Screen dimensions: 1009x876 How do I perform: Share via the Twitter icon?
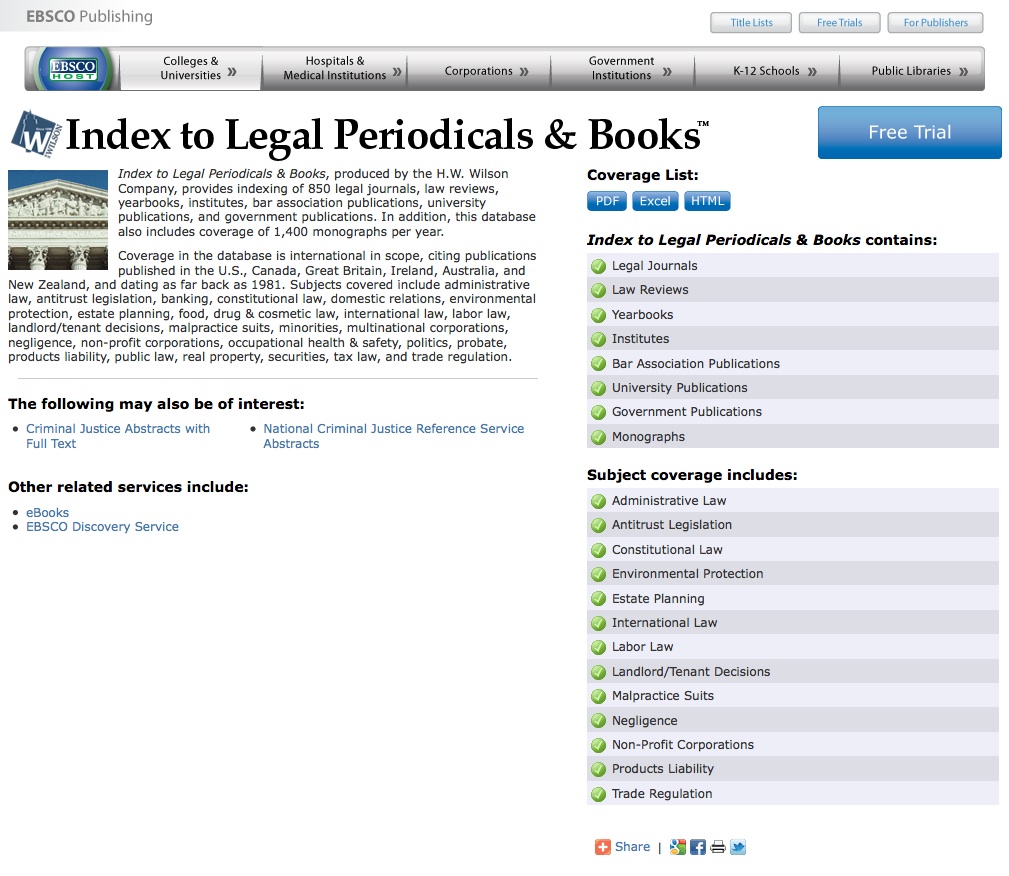(738, 846)
